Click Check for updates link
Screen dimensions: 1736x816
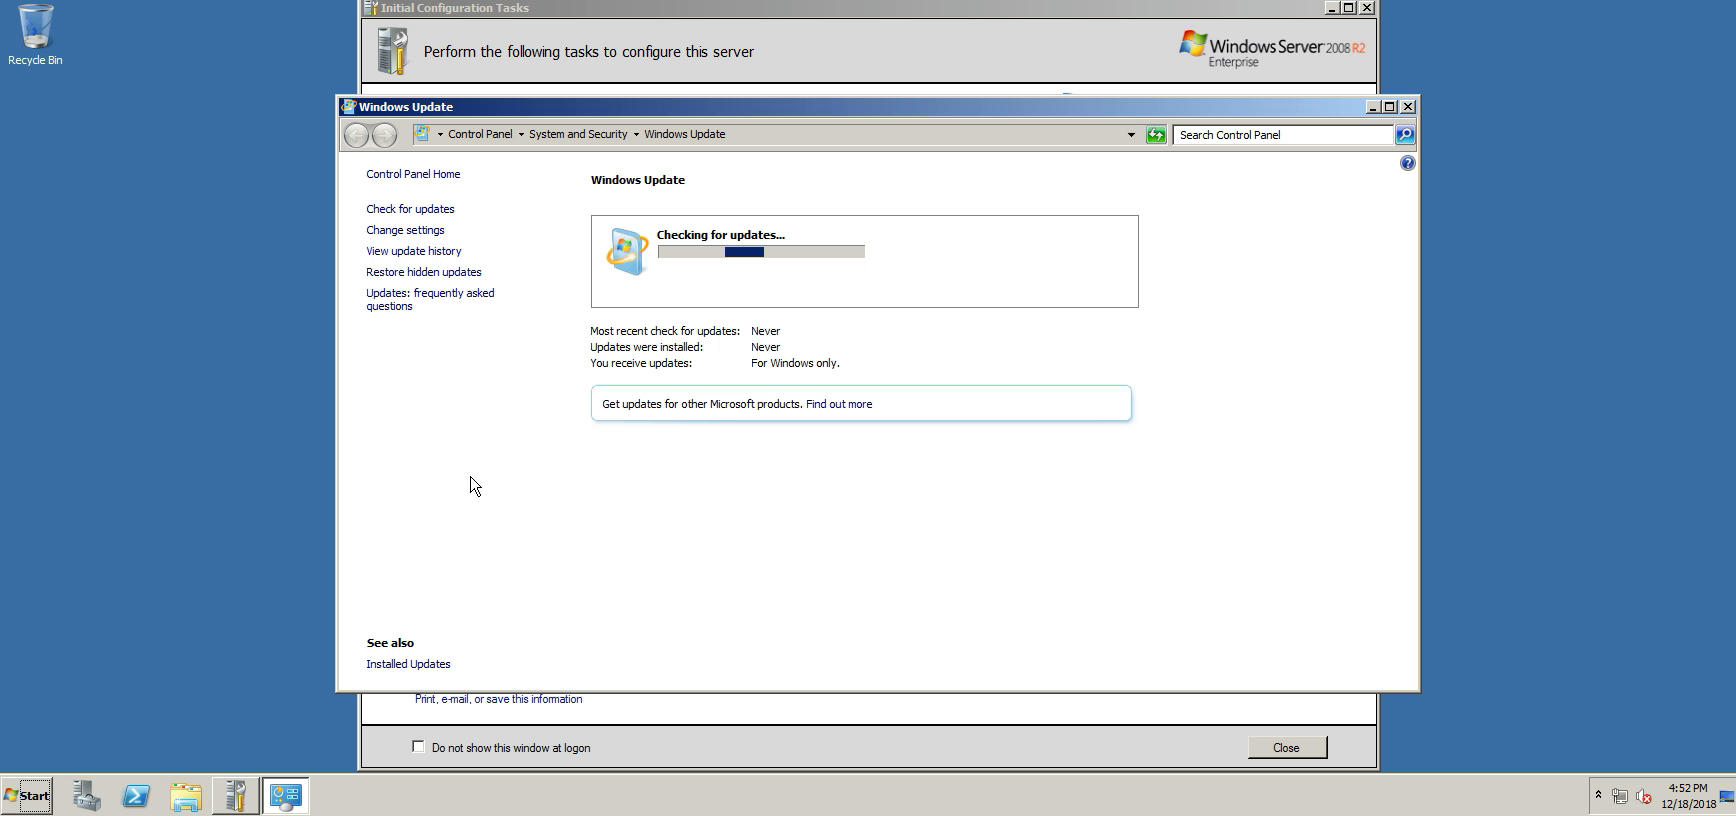click(410, 209)
